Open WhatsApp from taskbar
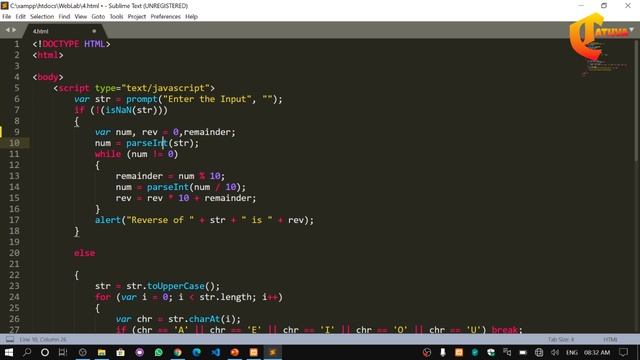This screenshot has width=640, height=360. coord(158,352)
